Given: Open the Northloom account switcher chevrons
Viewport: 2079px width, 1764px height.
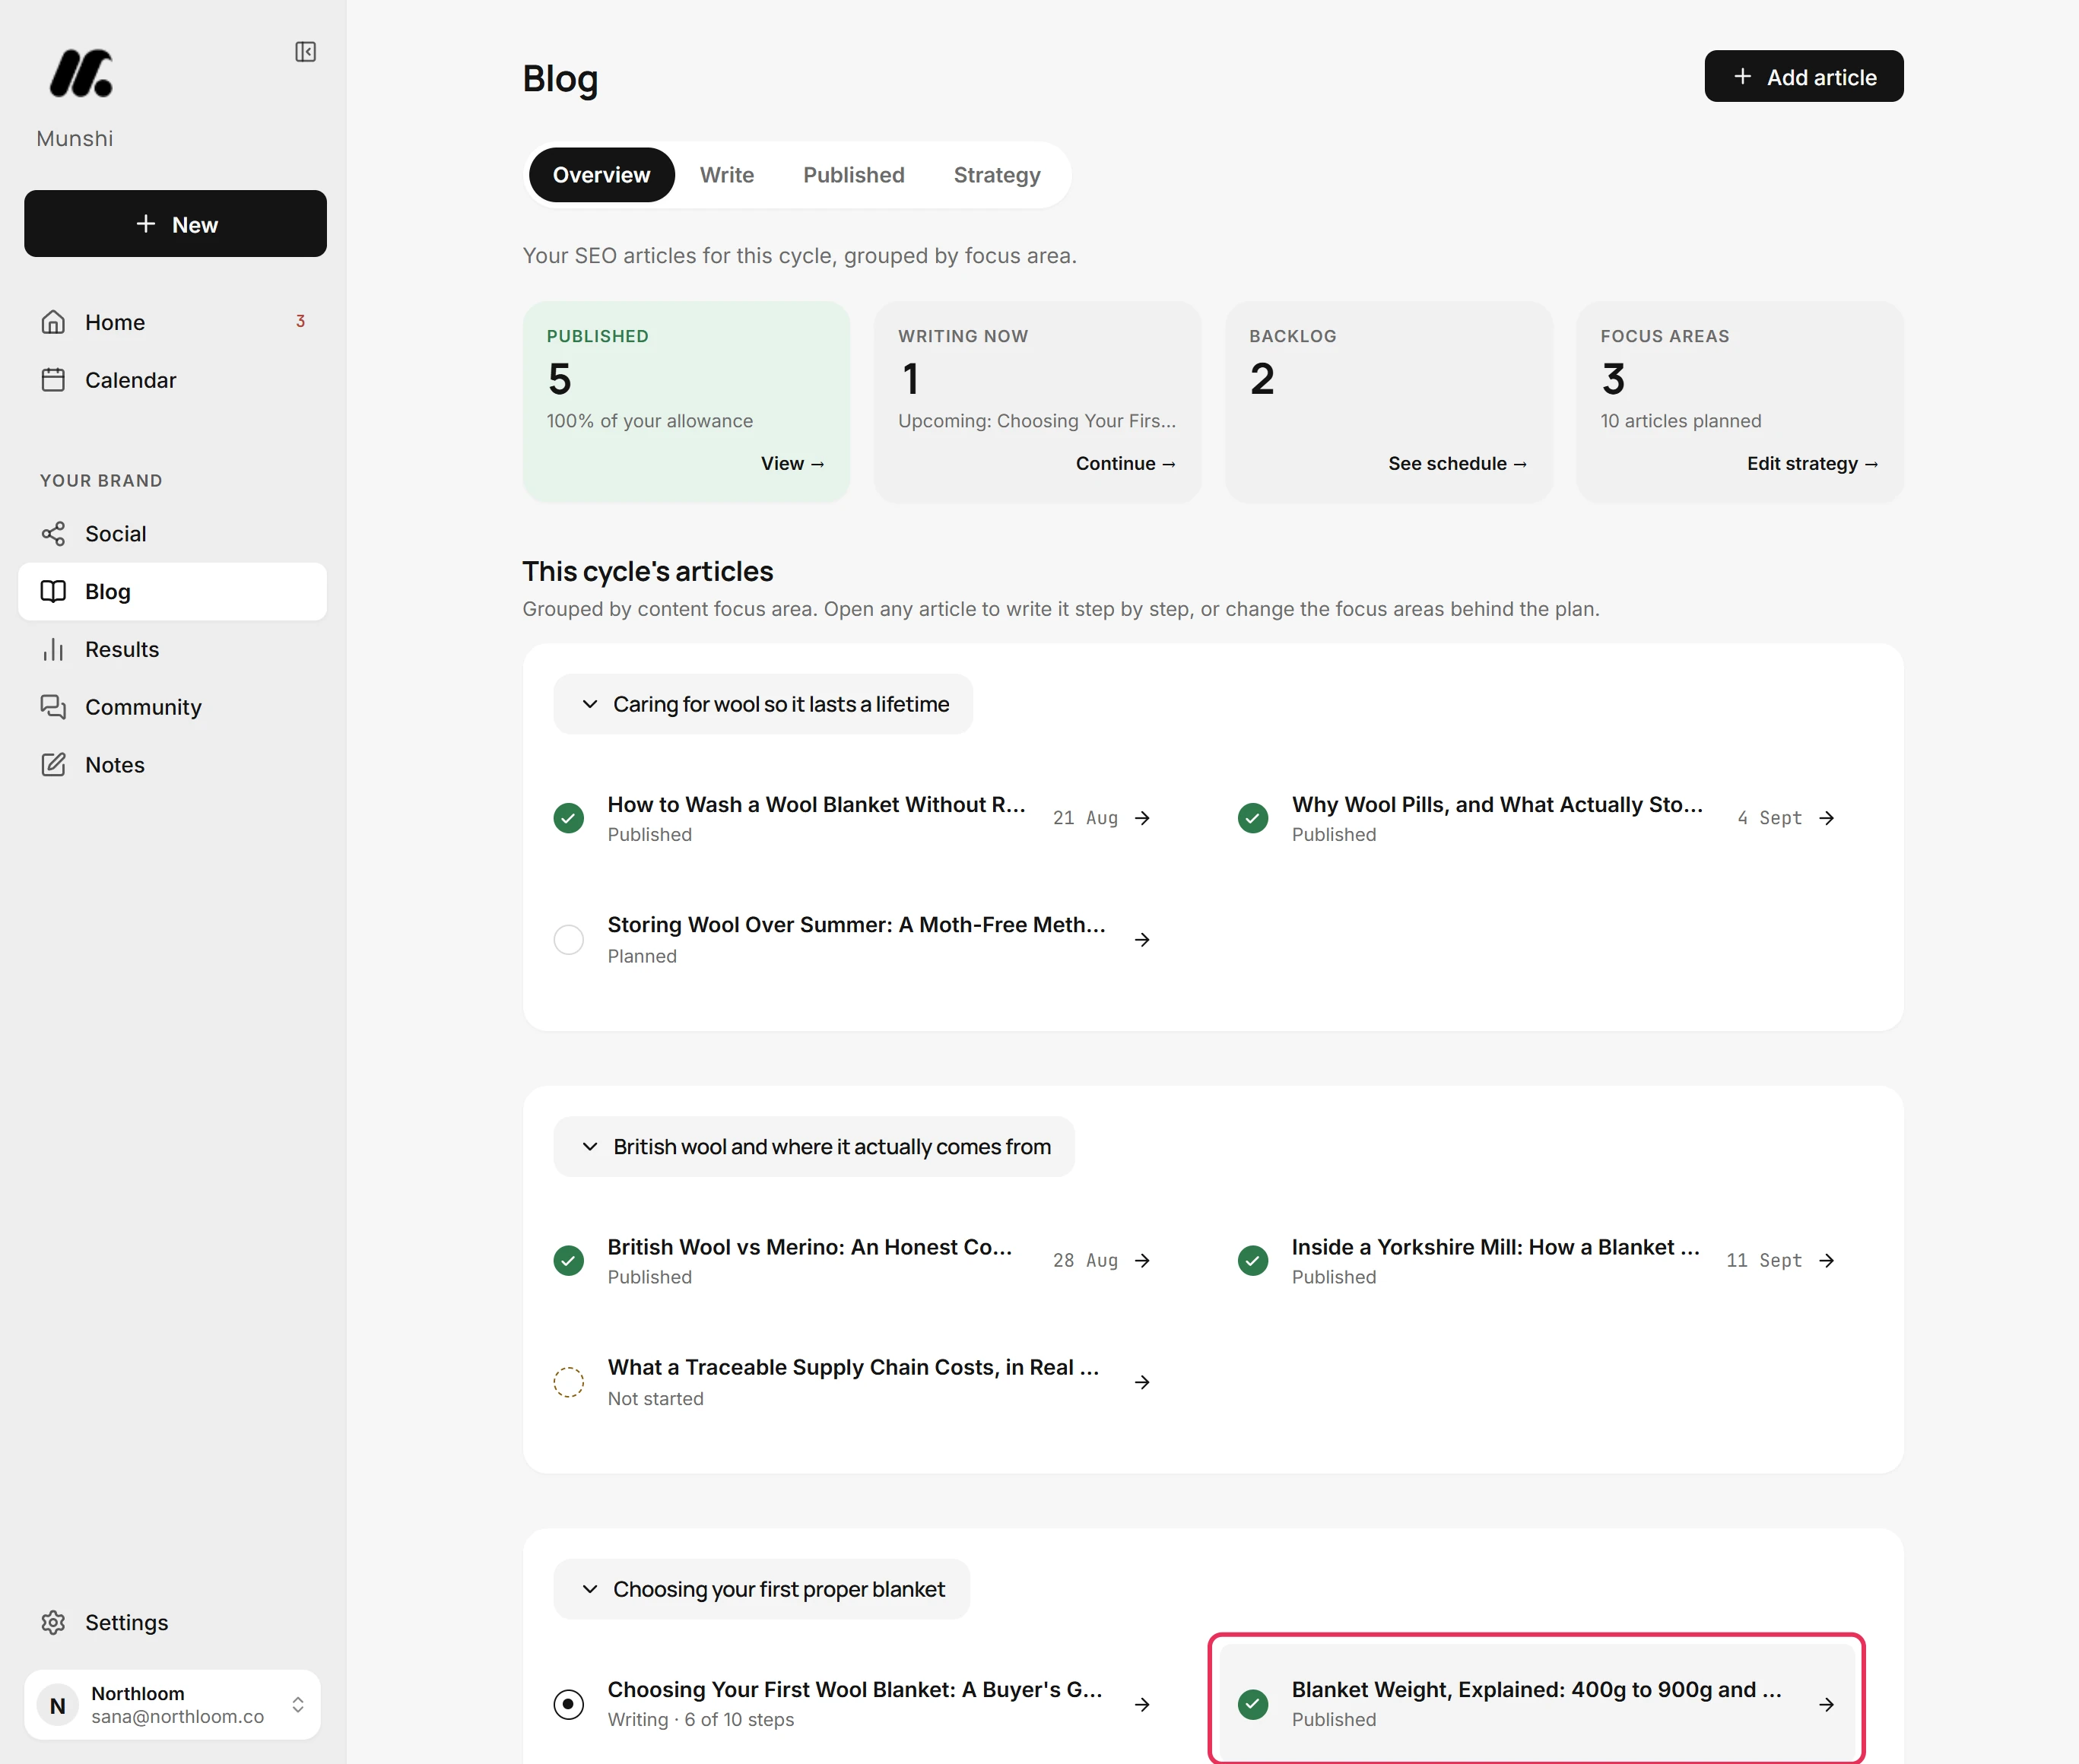Looking at the screenshot, I should click(x=298, y=1705).
